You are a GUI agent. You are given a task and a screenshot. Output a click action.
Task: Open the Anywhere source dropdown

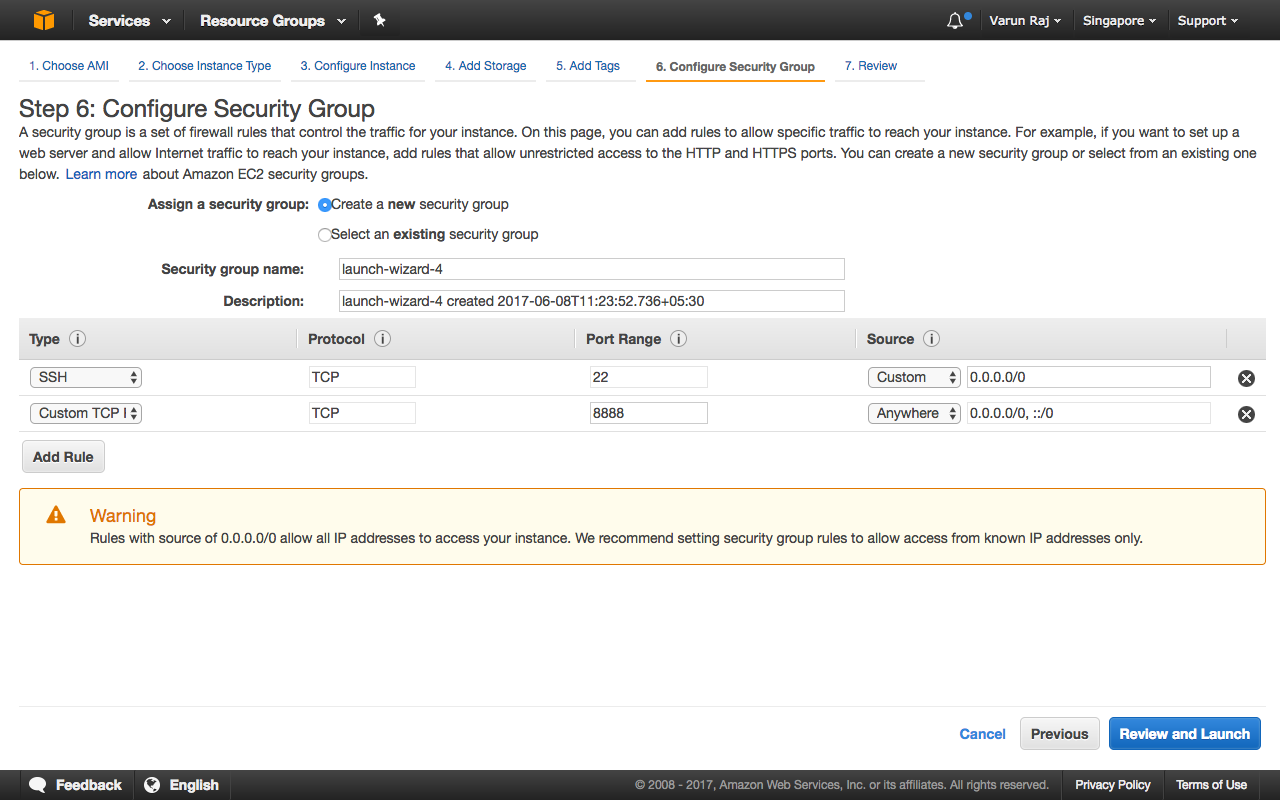[x=914, y=413]
